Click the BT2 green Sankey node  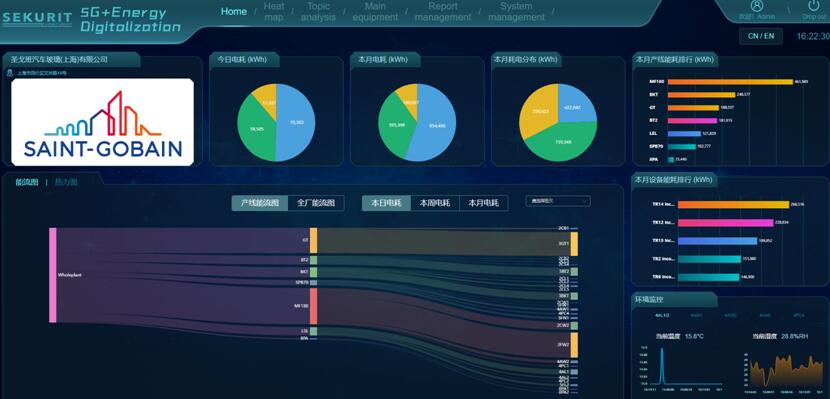click(x=313, y=260)
